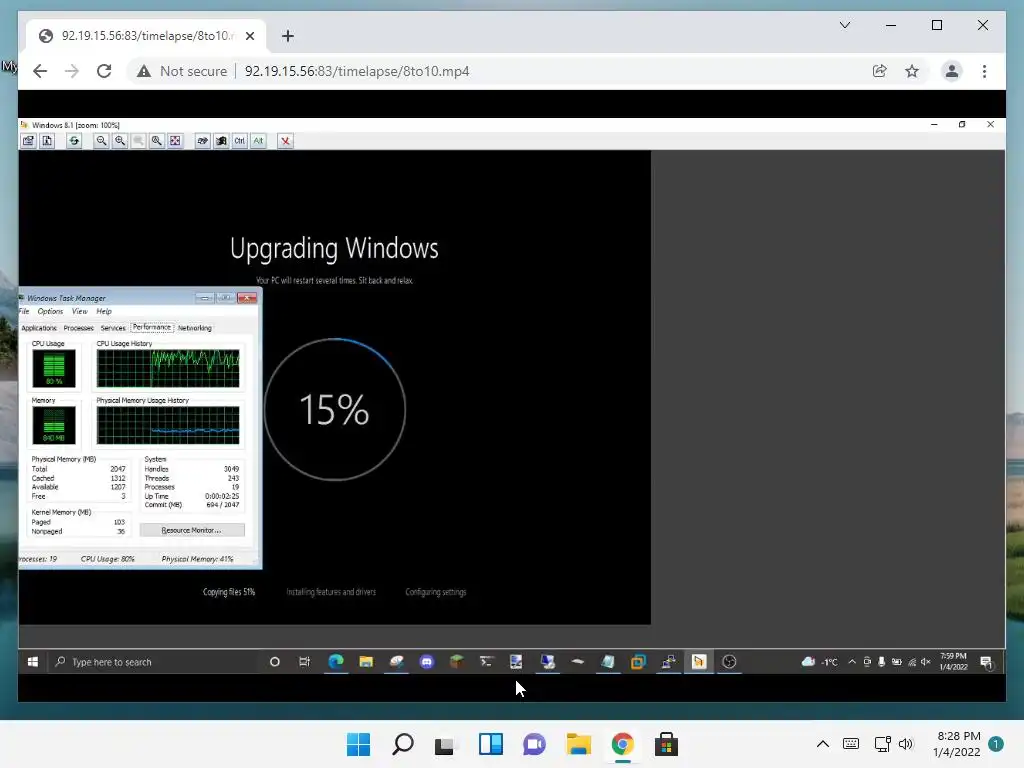Click the Upgrading Windows heading
This screenshot has width=1024, height=768.
coord(334,249)
